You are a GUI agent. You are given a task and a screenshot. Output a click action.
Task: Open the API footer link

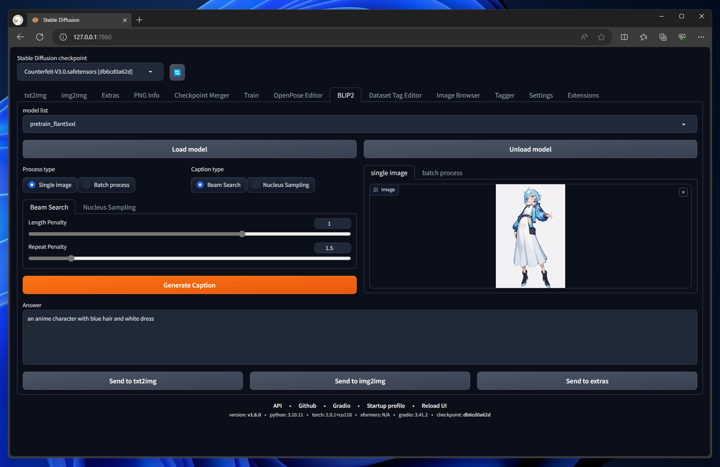(x=277, y=406)
